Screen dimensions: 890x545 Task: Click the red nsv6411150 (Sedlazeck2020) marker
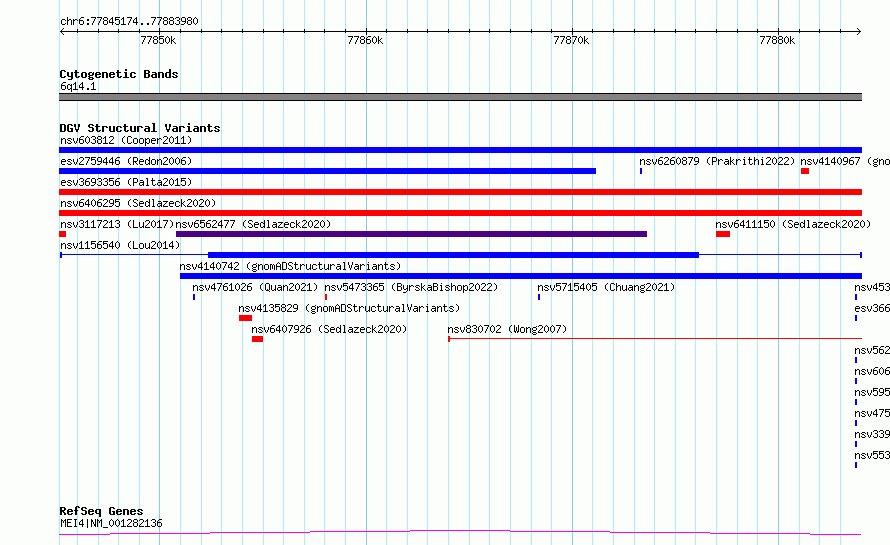(x=723, y=234)
